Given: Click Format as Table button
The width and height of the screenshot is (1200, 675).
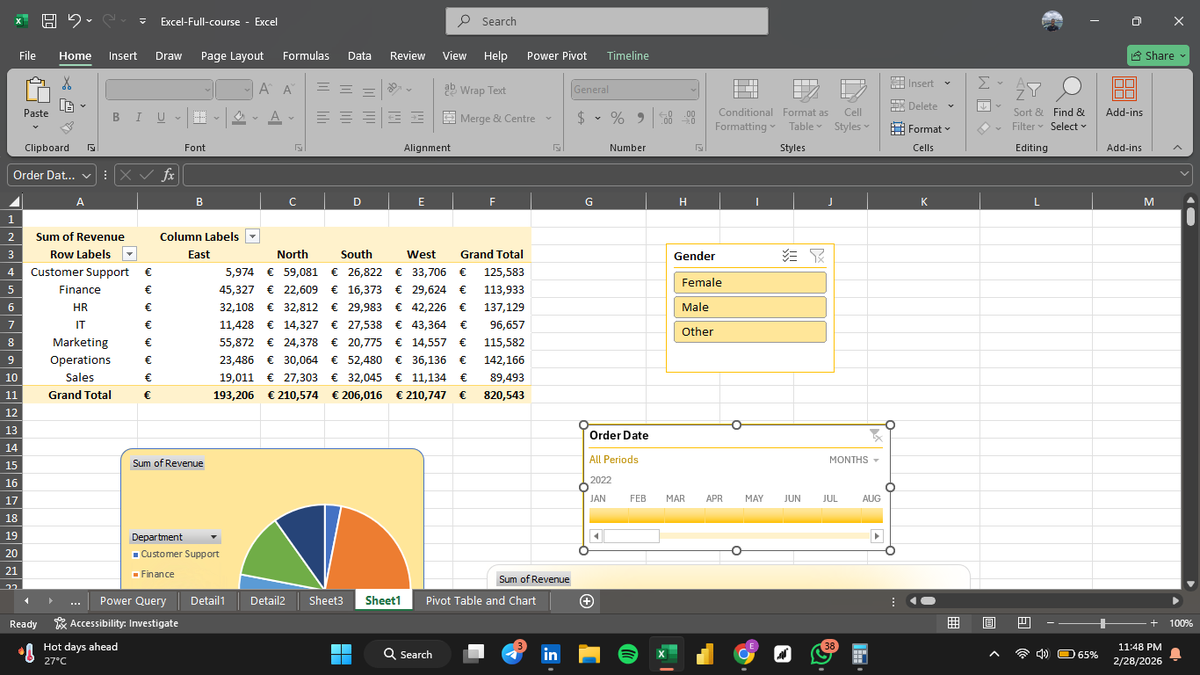Looking at the screenshot, I should click(x=804, y=104).
